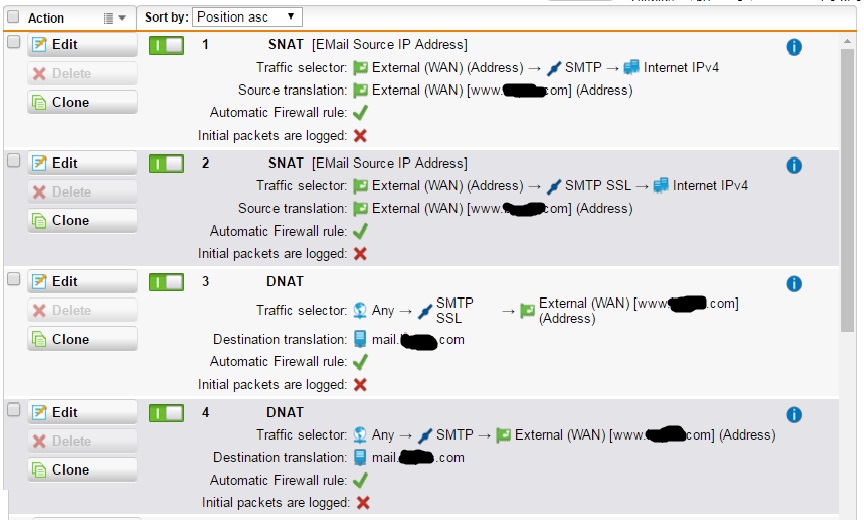
Task: Click the Action column header
Action: point(46,18)
